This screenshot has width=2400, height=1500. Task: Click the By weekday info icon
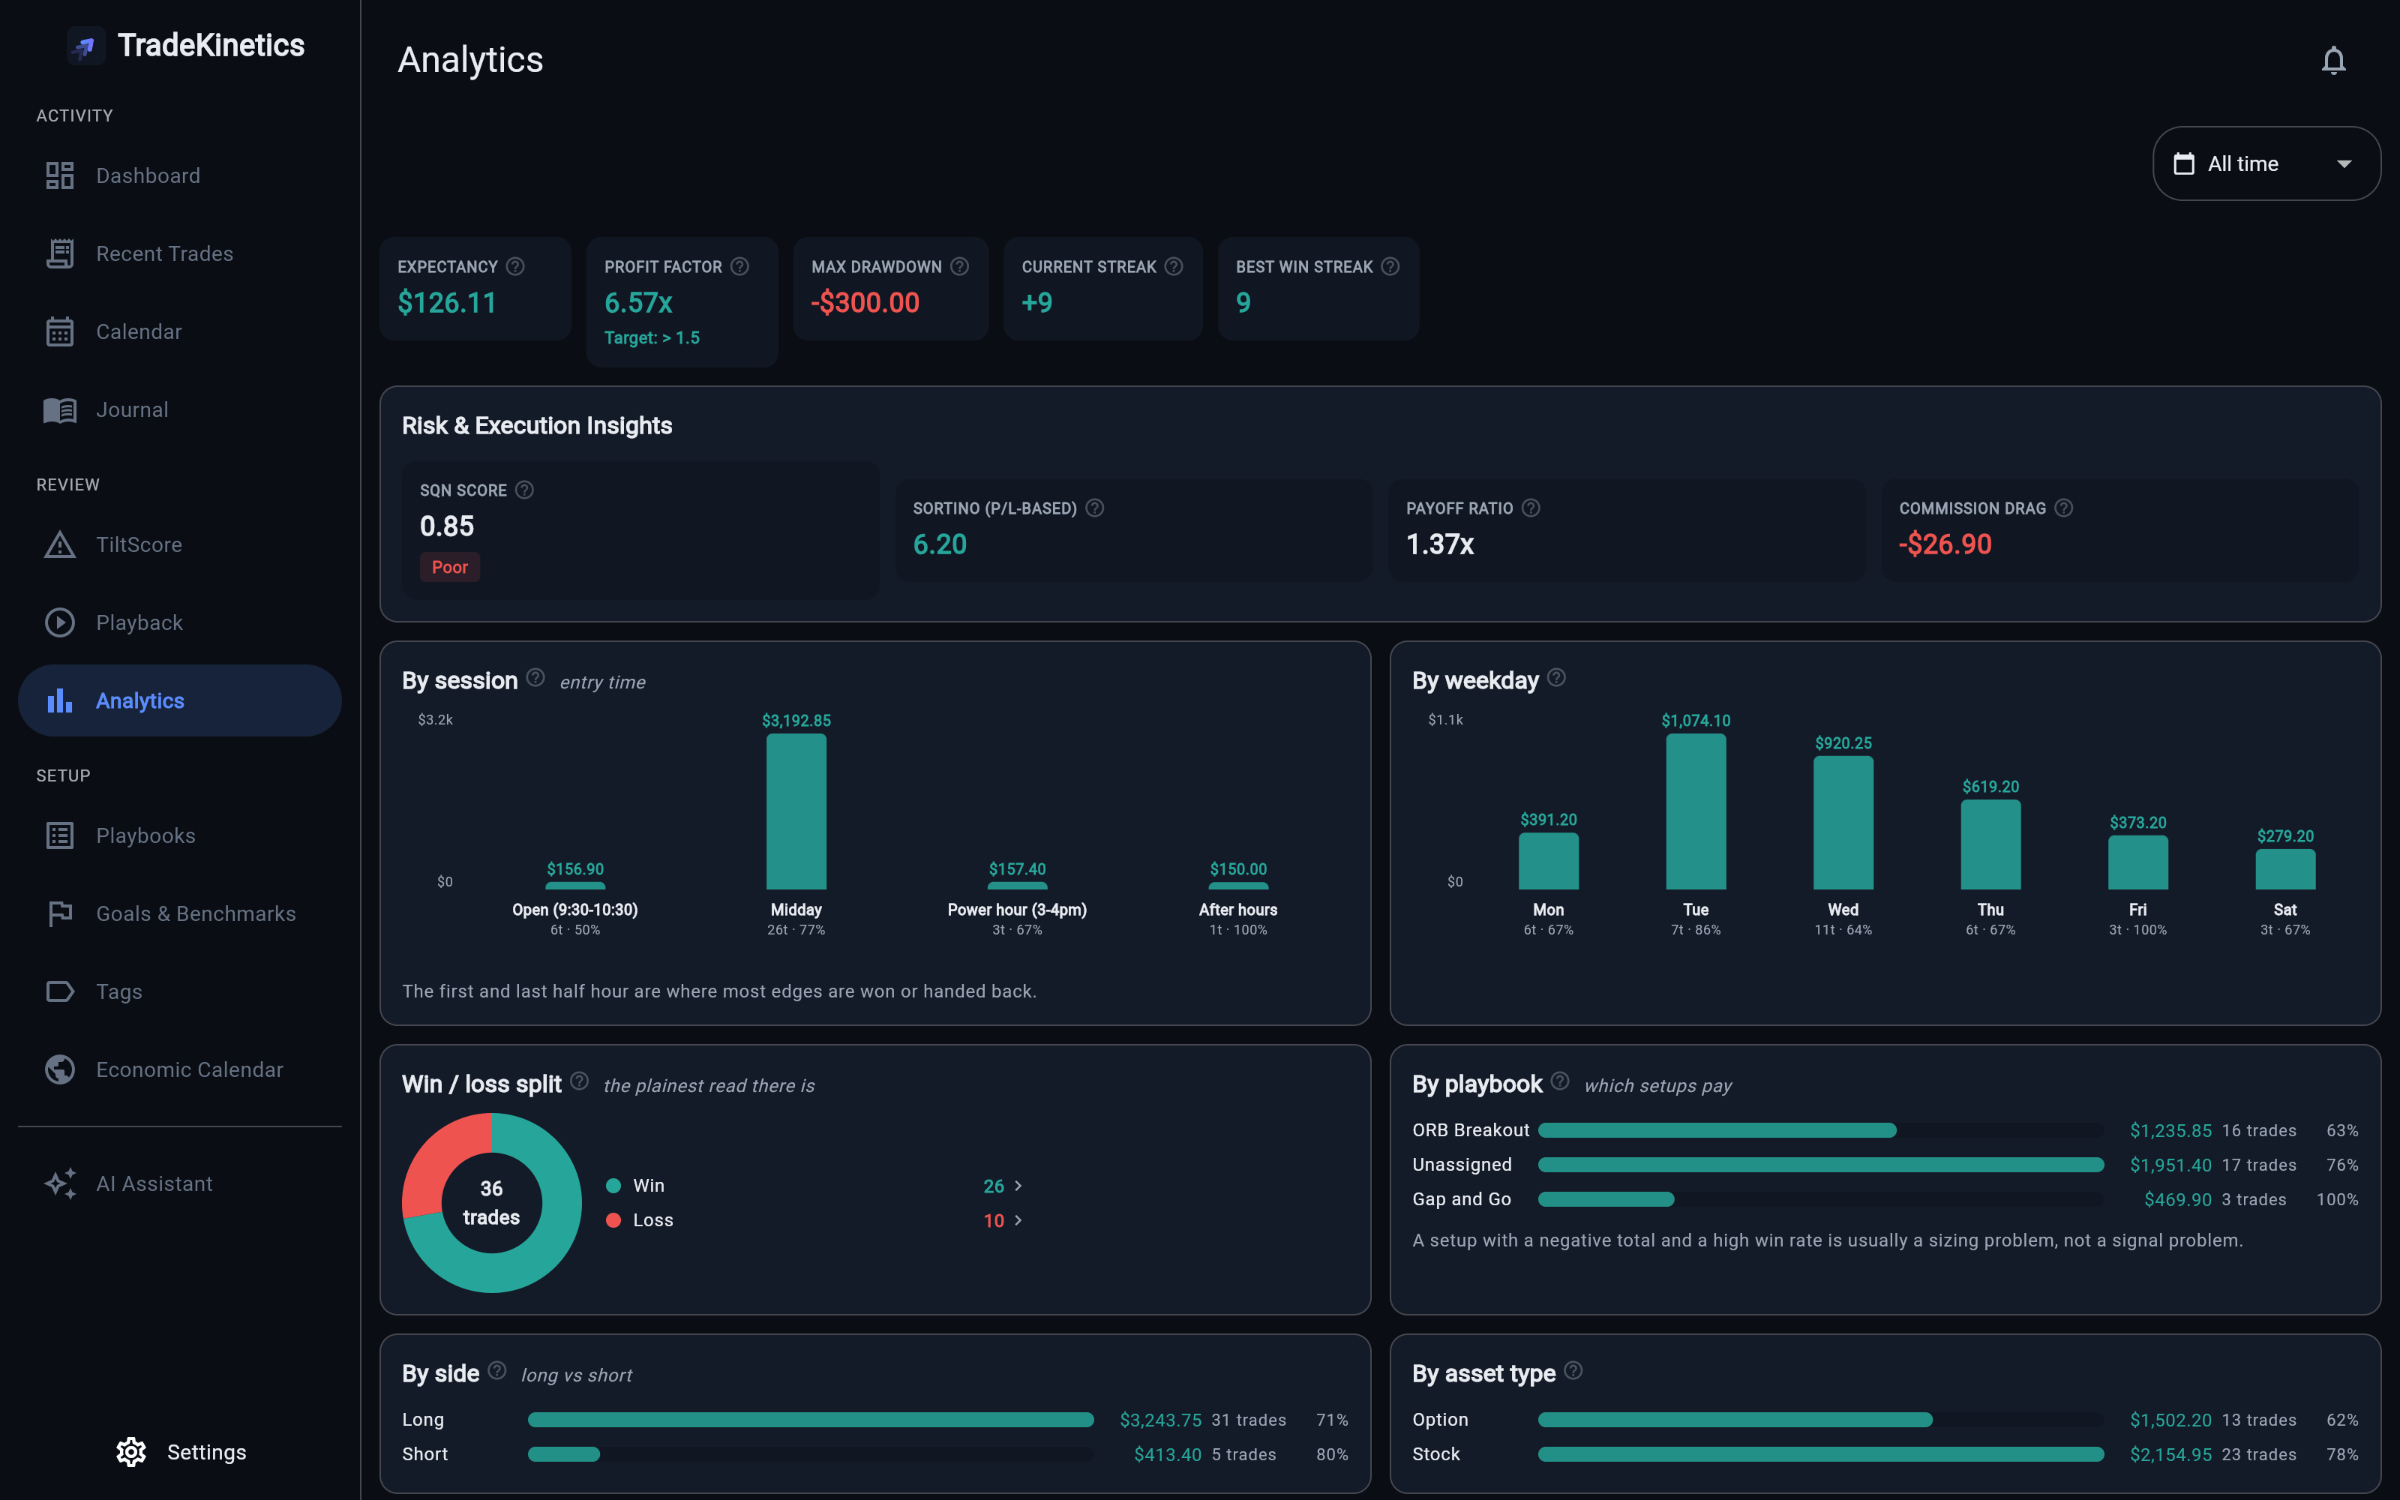point(1557,678)
